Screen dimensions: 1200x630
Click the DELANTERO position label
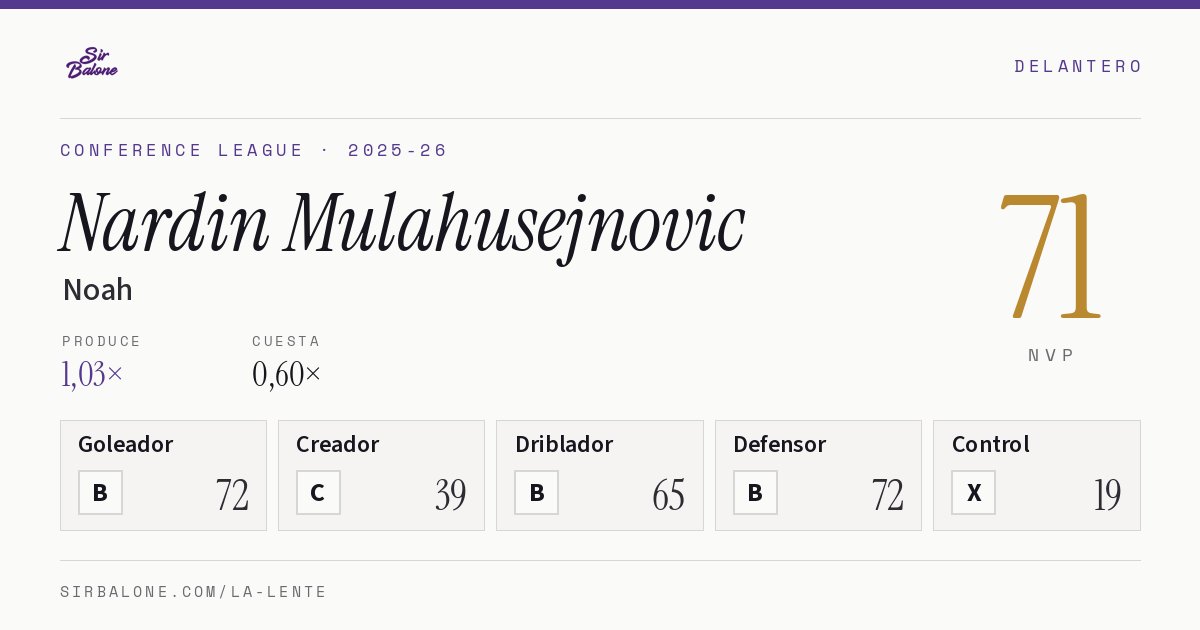(x=1078, y=66)
